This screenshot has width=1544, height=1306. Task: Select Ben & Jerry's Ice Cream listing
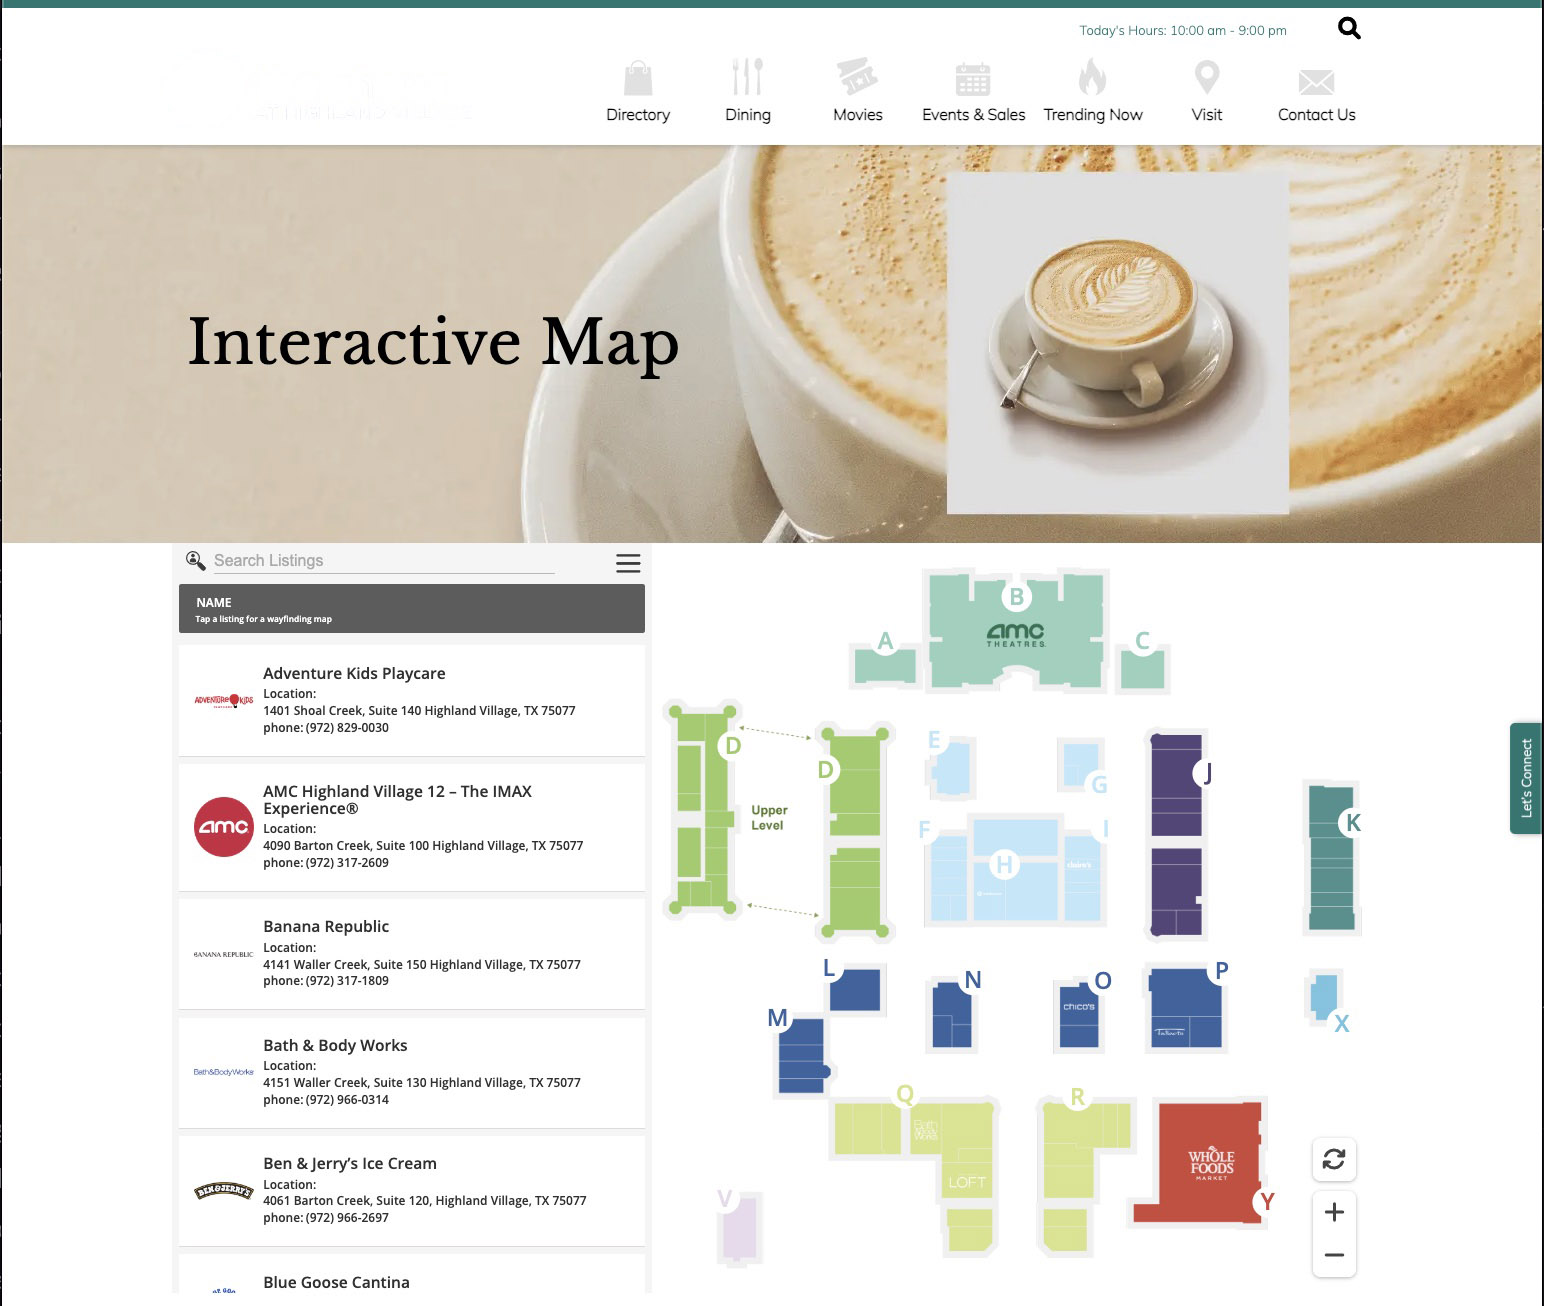(x=412, y=1191)
